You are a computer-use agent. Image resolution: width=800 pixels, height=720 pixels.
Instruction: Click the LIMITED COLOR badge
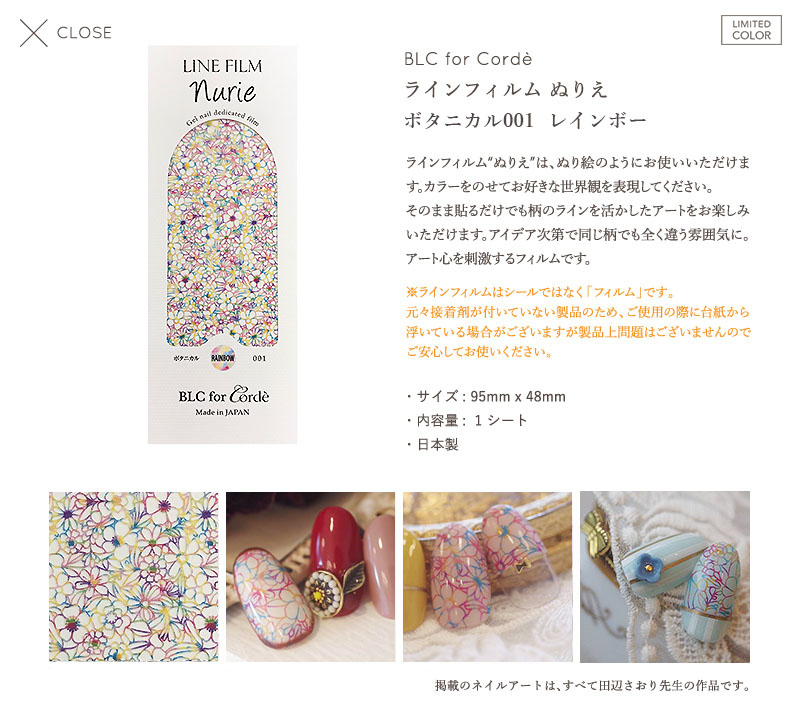pyautogui.click(x=751, y=30)
